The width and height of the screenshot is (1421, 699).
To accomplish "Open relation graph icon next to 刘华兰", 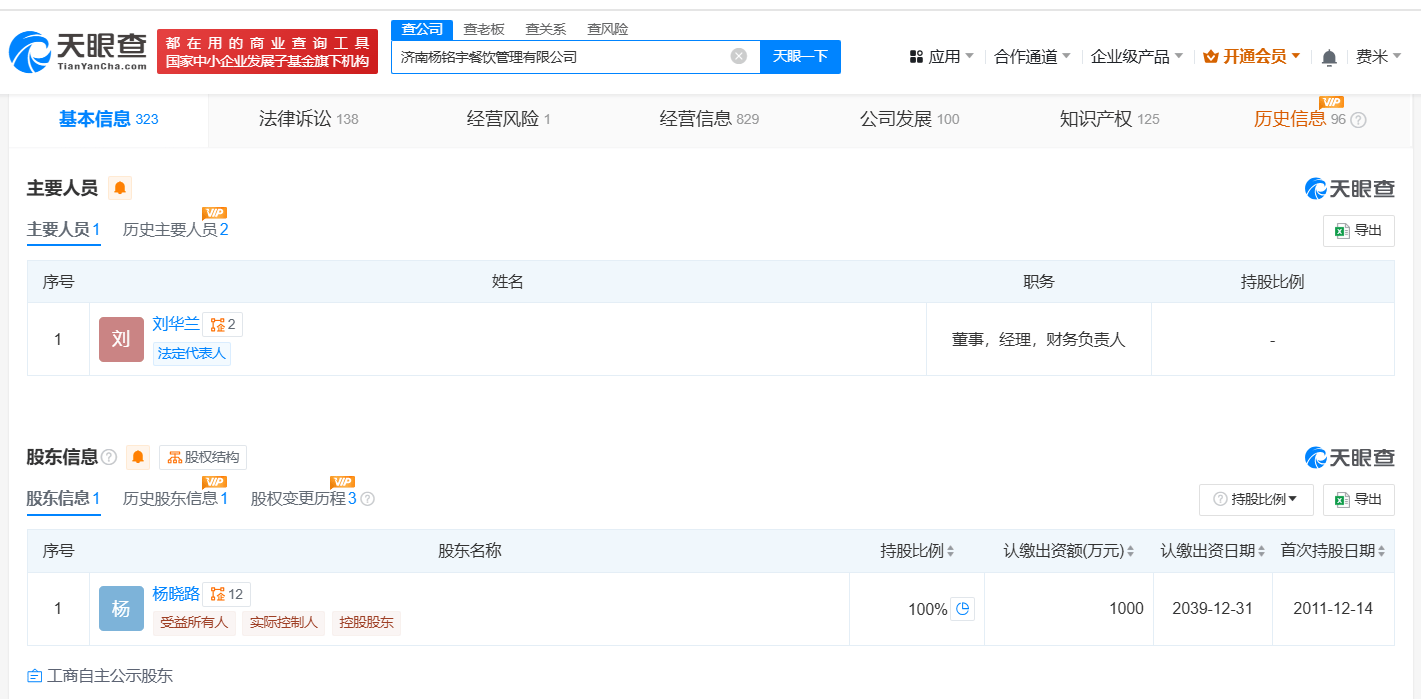I will 222,324.
